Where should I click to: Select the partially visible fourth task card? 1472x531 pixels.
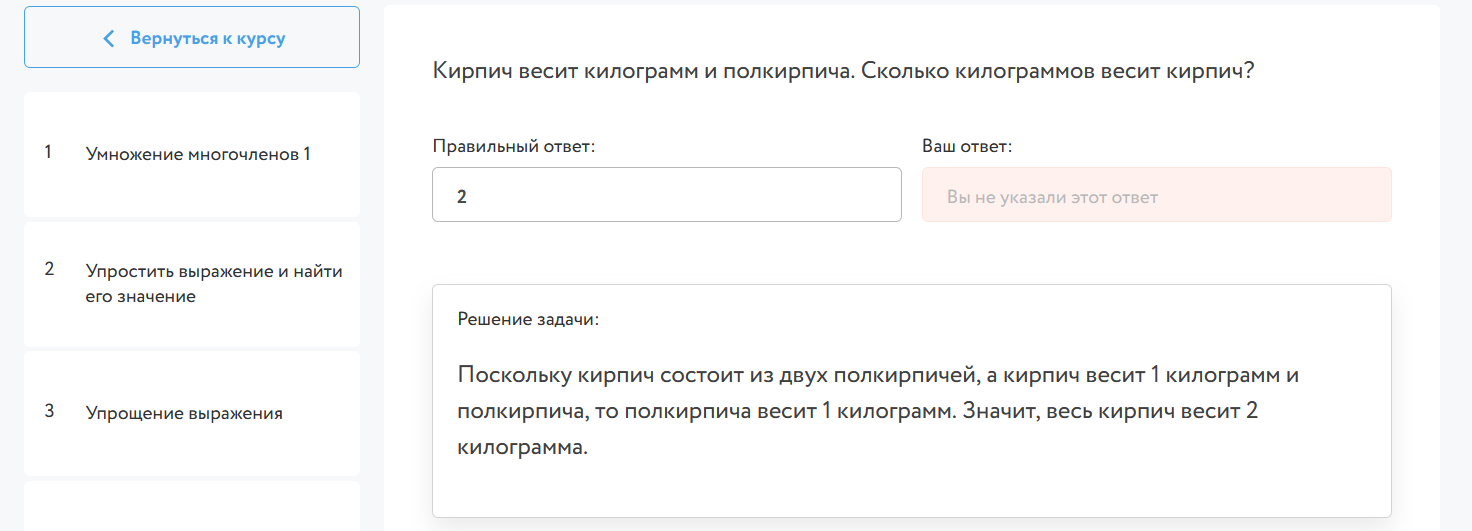[x=191, y=506]
